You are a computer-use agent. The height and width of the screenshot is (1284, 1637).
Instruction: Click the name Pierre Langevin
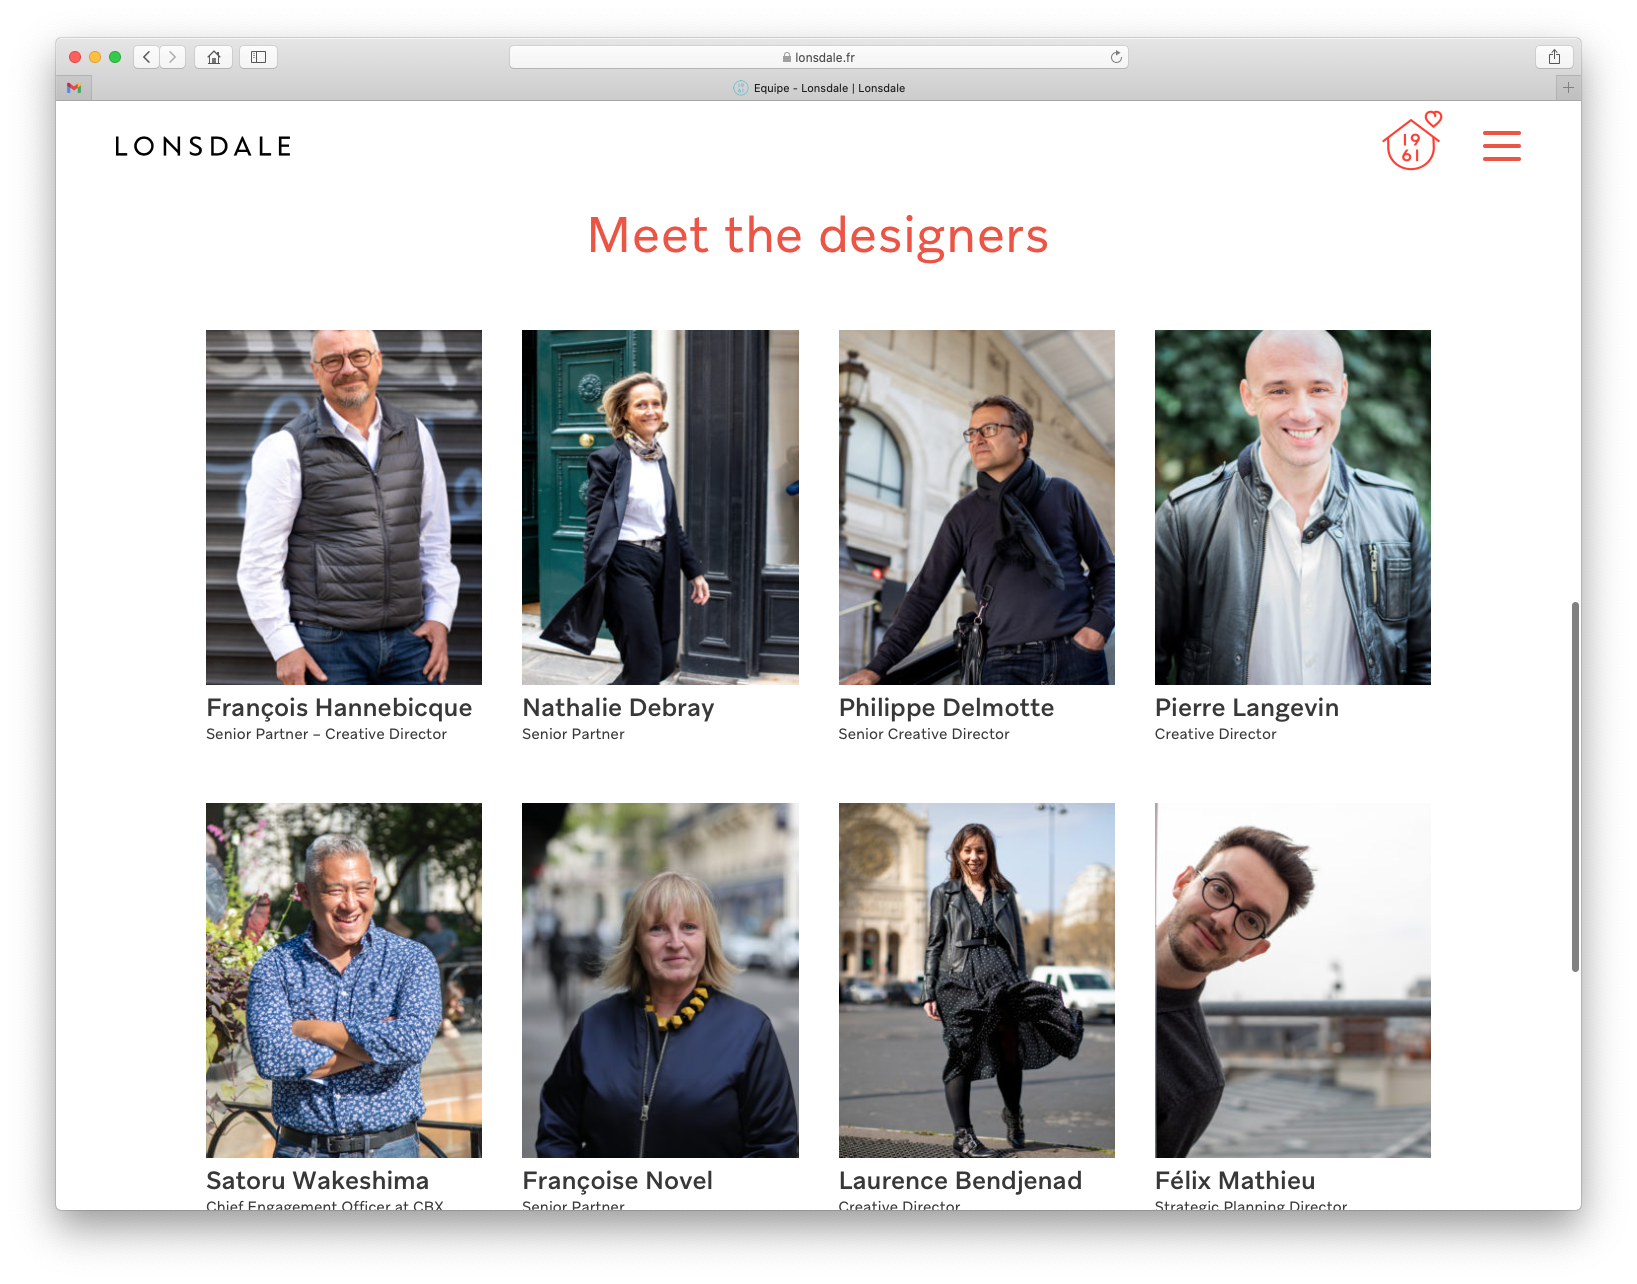1246,708
